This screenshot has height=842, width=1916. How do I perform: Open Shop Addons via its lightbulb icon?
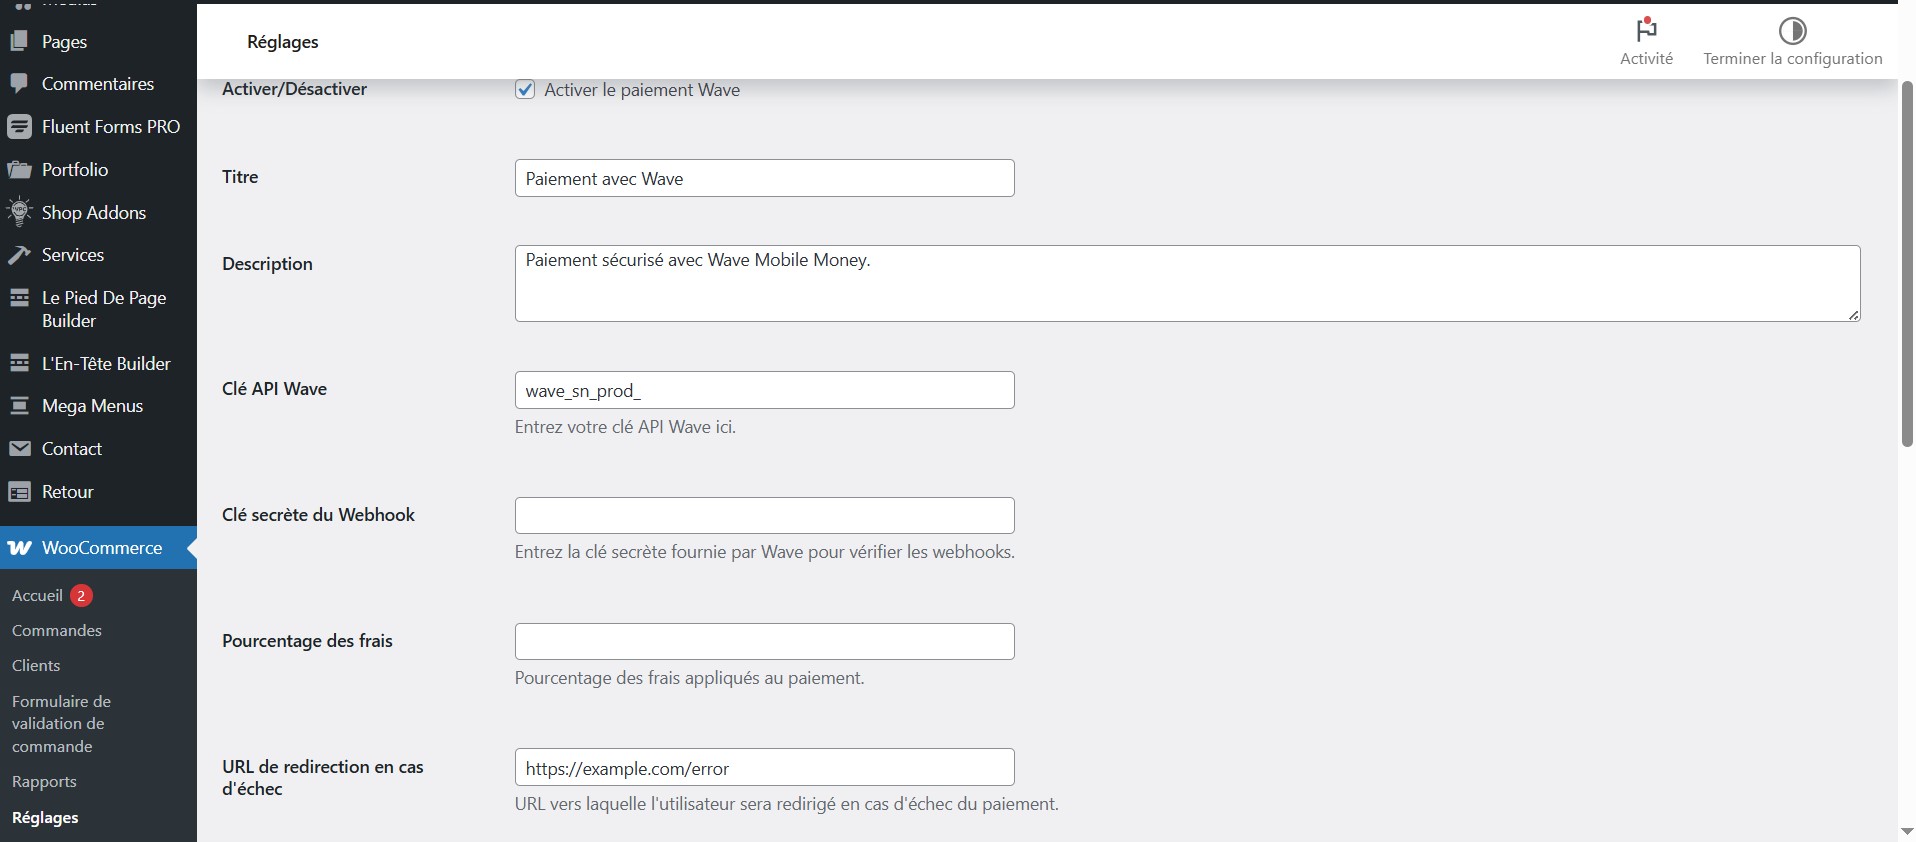(19, 212)
